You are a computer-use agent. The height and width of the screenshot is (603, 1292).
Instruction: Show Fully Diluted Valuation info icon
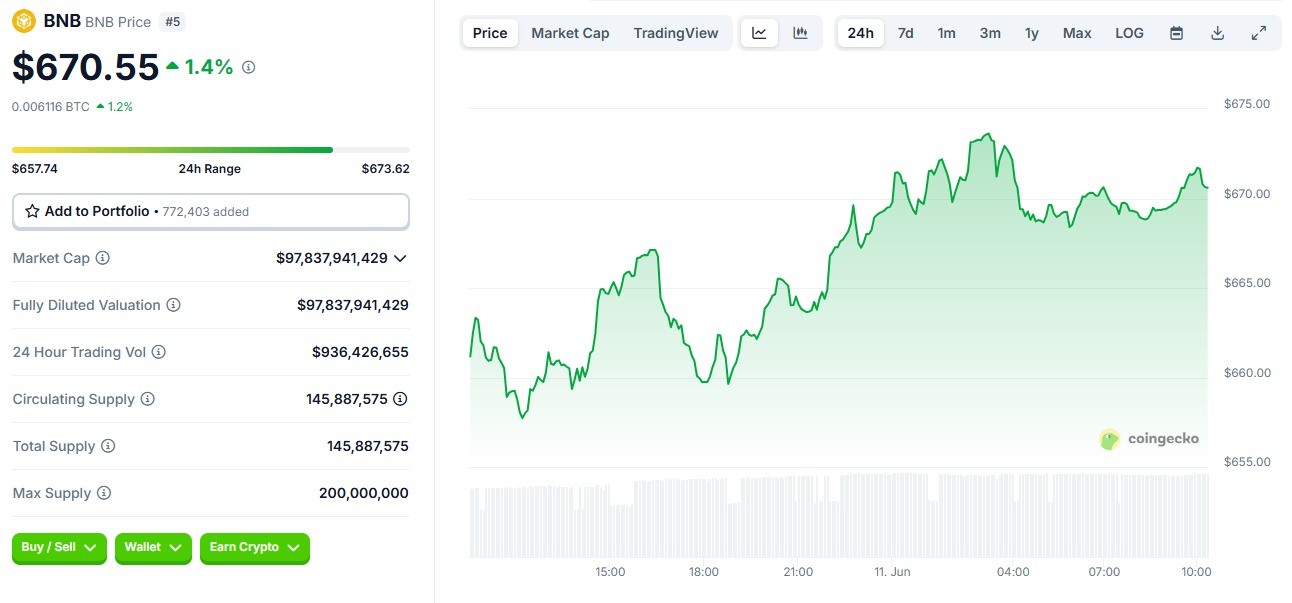[x=173, y=305]
